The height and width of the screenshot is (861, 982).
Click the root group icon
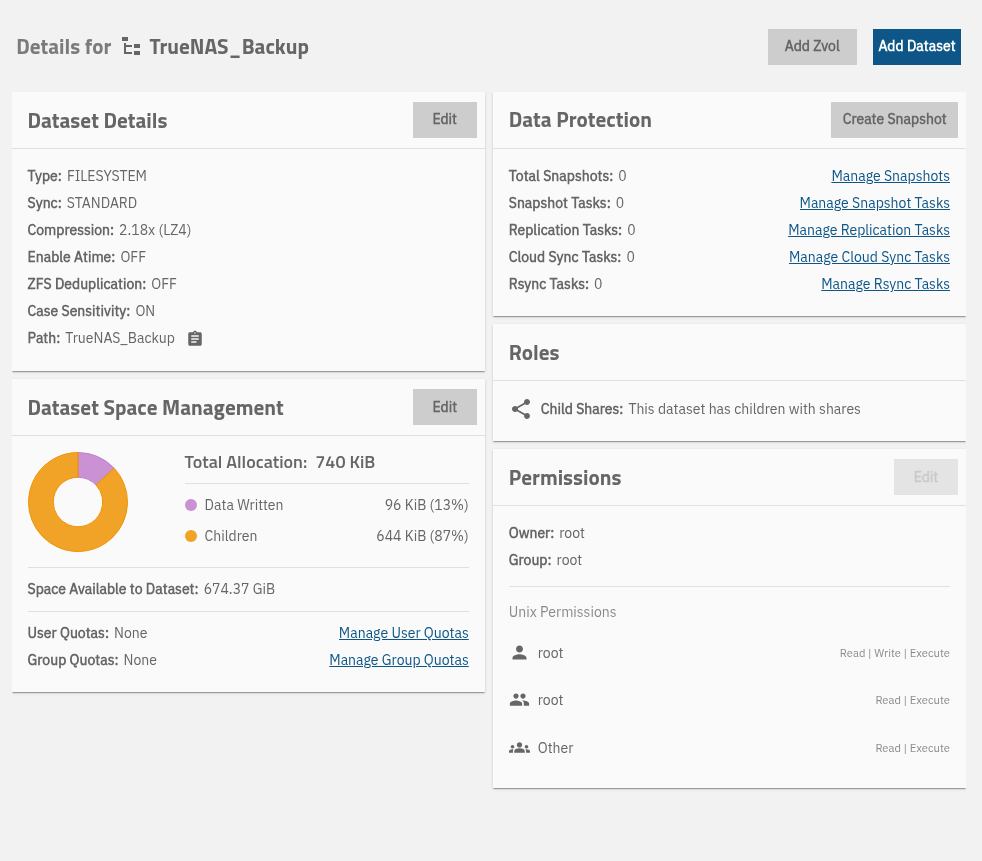point(519,700)
